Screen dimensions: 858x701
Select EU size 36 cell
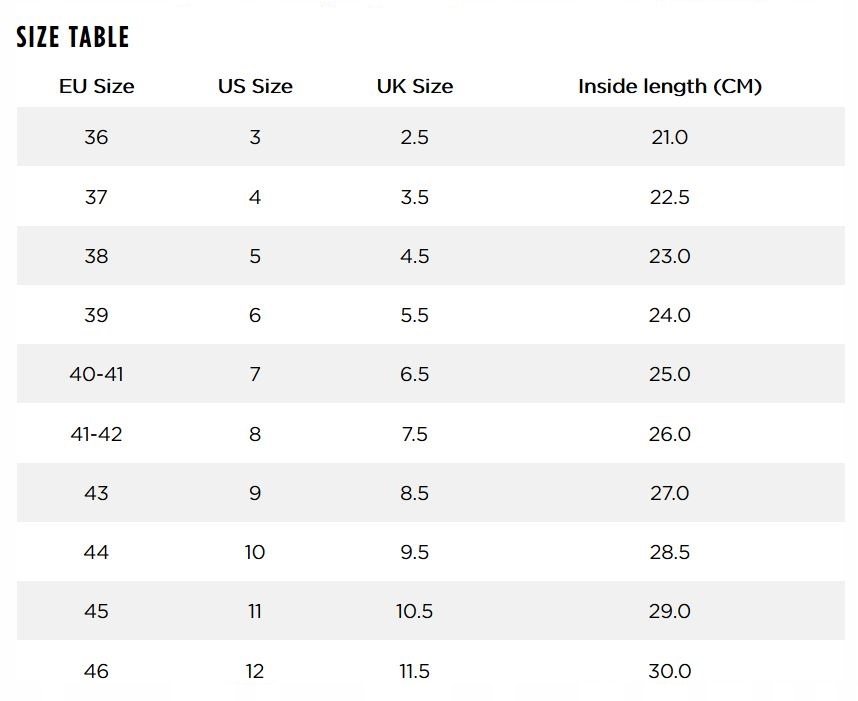point(96,137)
